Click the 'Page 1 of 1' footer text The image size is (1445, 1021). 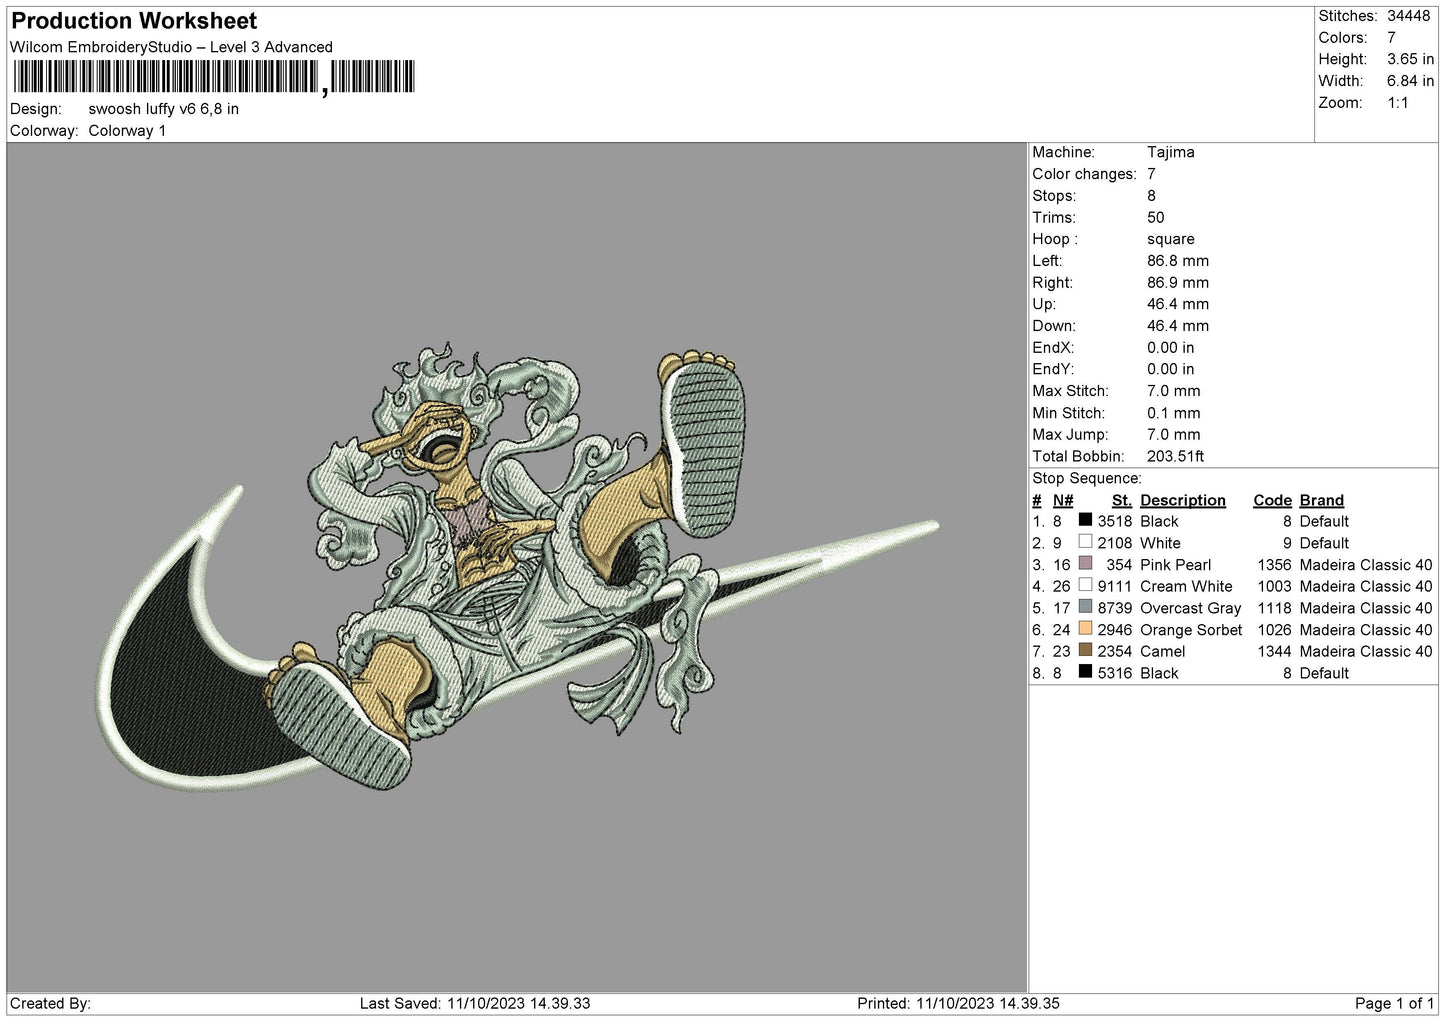[x=1394, y=1003]
